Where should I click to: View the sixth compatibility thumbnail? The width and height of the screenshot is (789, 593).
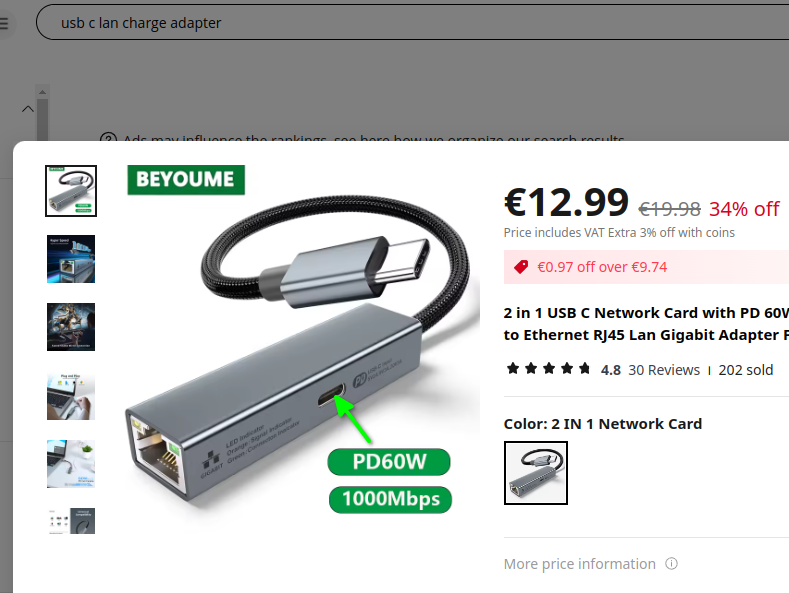pos(71,521)
